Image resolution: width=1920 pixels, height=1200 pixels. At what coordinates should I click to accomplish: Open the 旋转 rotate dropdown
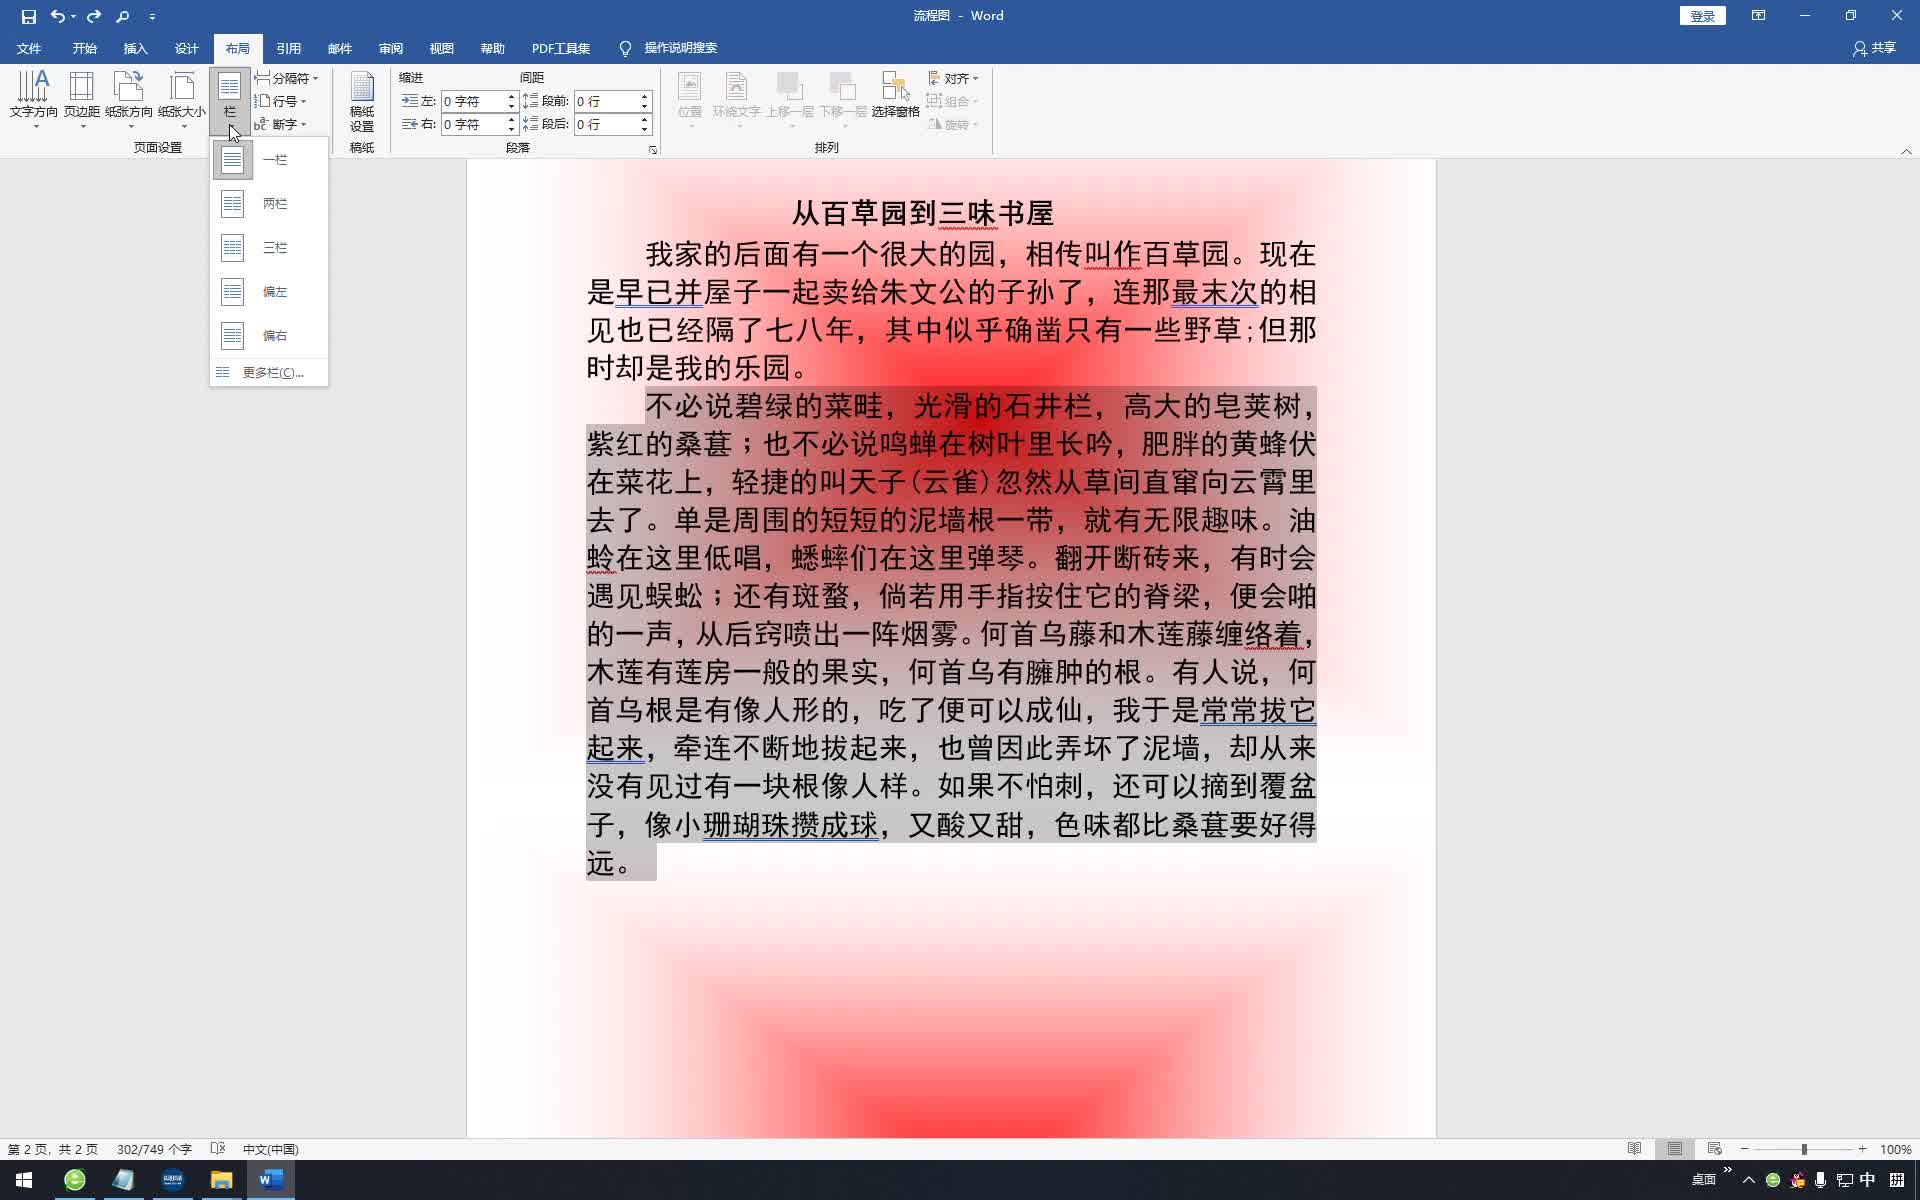pos(953,124)
